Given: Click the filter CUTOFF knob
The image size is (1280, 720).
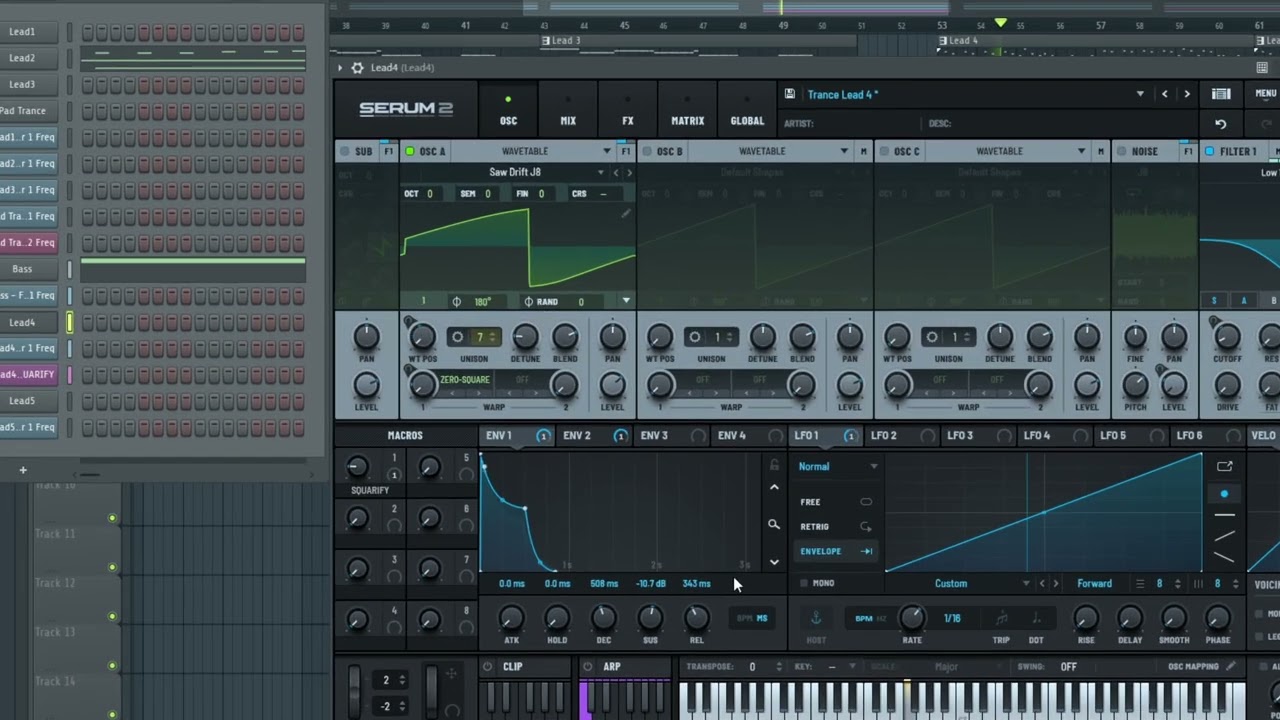Looking at the screenshot, I should (1227, 337).
